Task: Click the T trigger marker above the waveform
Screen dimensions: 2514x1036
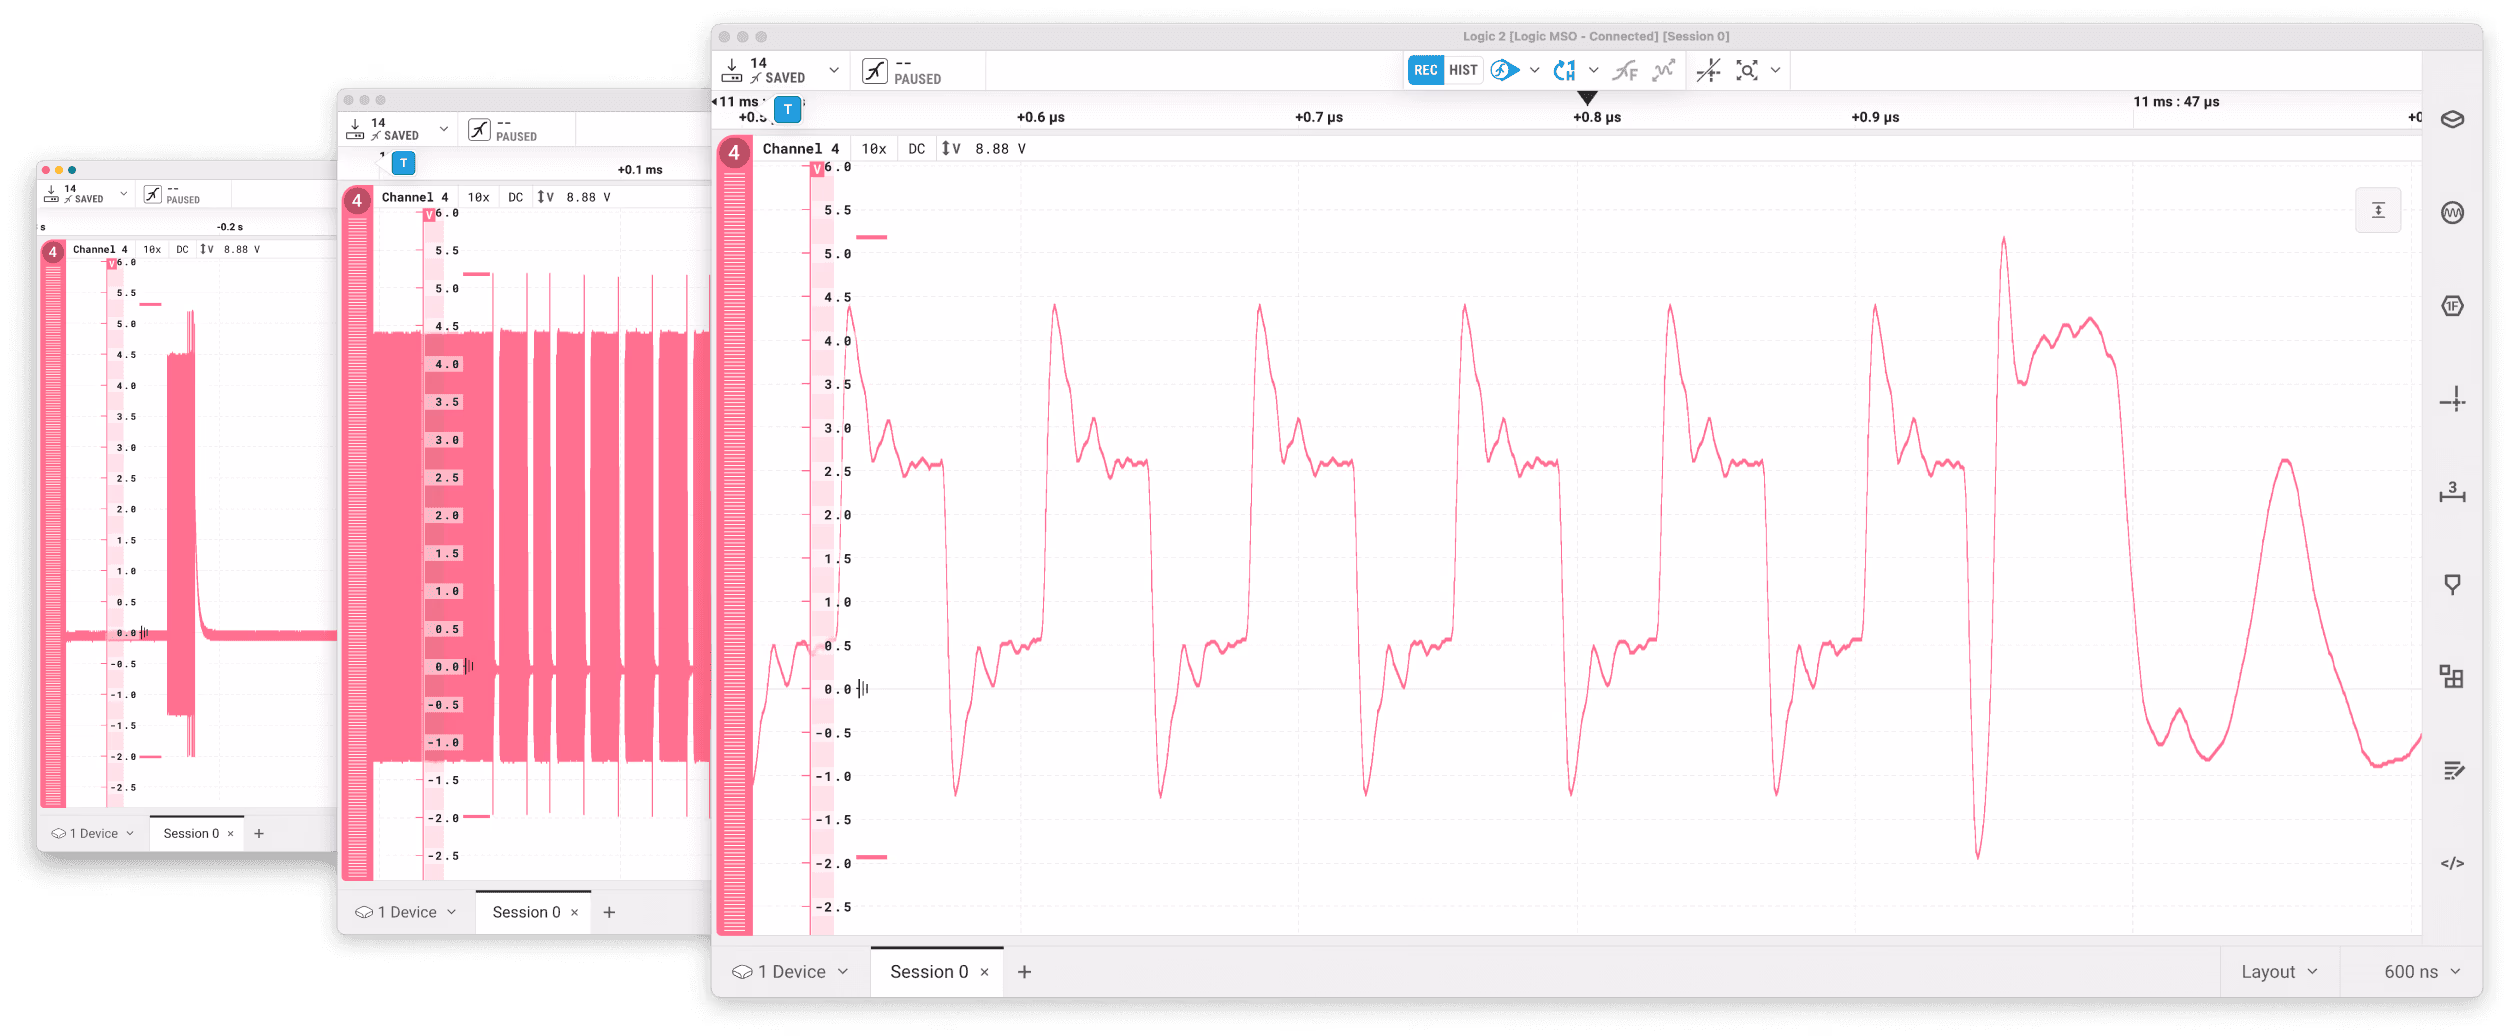Action: 788,110
